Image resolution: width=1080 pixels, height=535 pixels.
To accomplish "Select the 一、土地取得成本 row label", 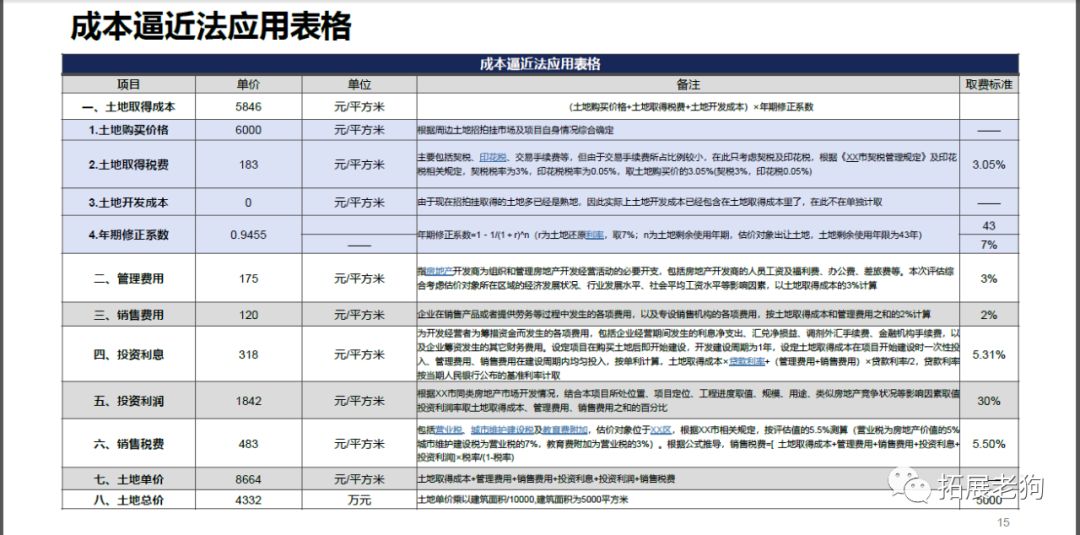I will coord(129,107).
